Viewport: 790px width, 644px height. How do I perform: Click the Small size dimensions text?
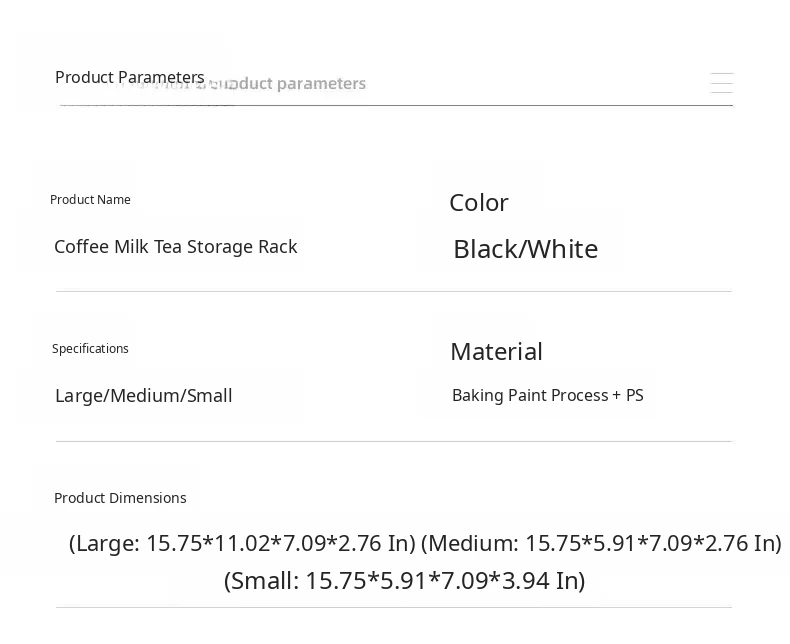click(404, 580)
